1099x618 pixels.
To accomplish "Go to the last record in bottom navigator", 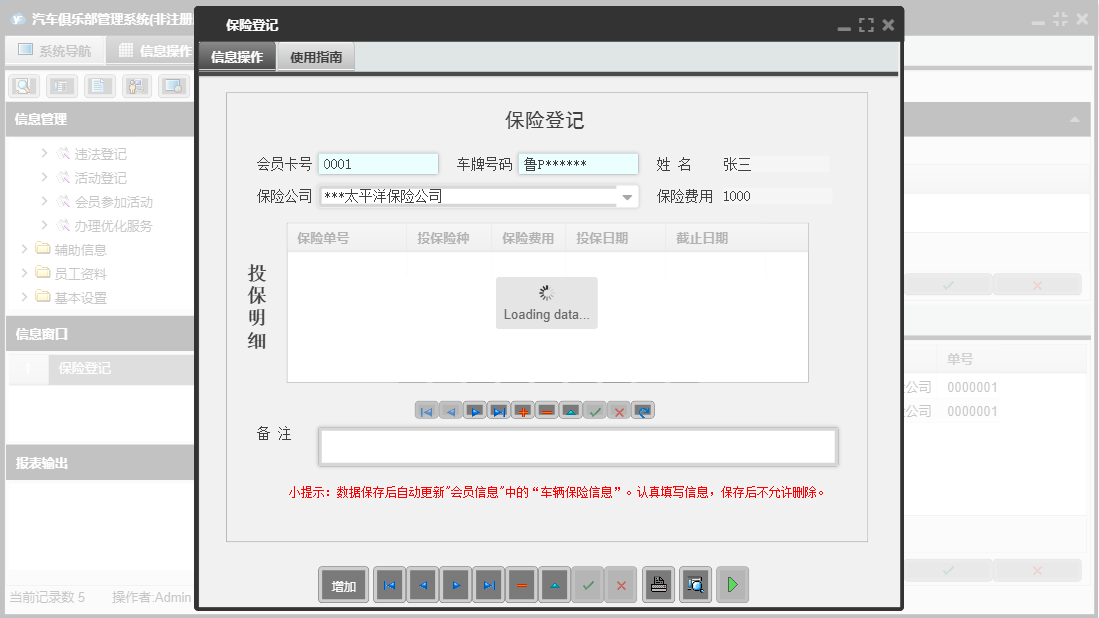I will point(489,585).
